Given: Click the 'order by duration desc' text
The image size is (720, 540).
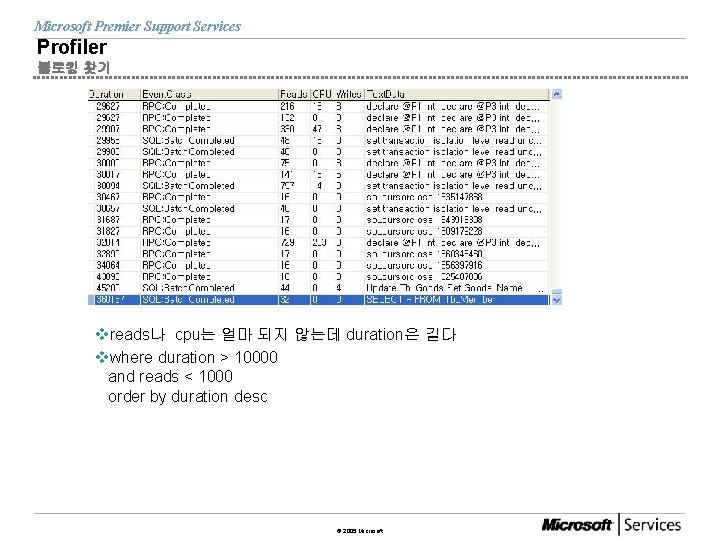Looking at the screenshot, I should point(188,396).
